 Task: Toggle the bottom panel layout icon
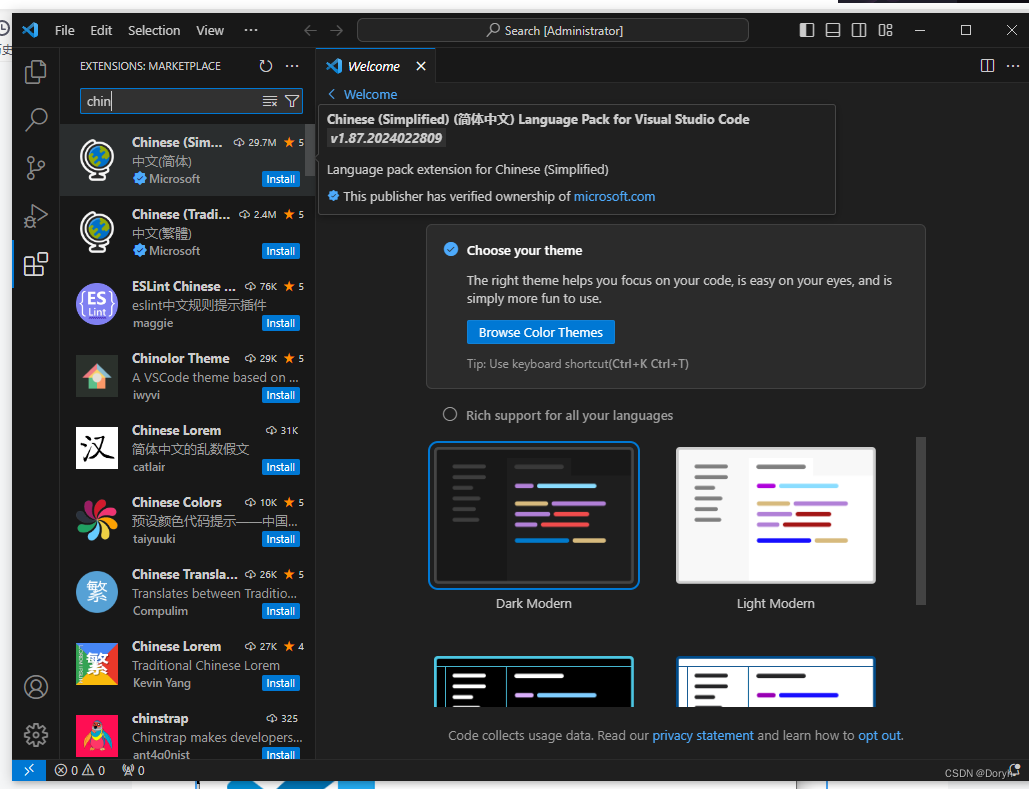(833, 30)
